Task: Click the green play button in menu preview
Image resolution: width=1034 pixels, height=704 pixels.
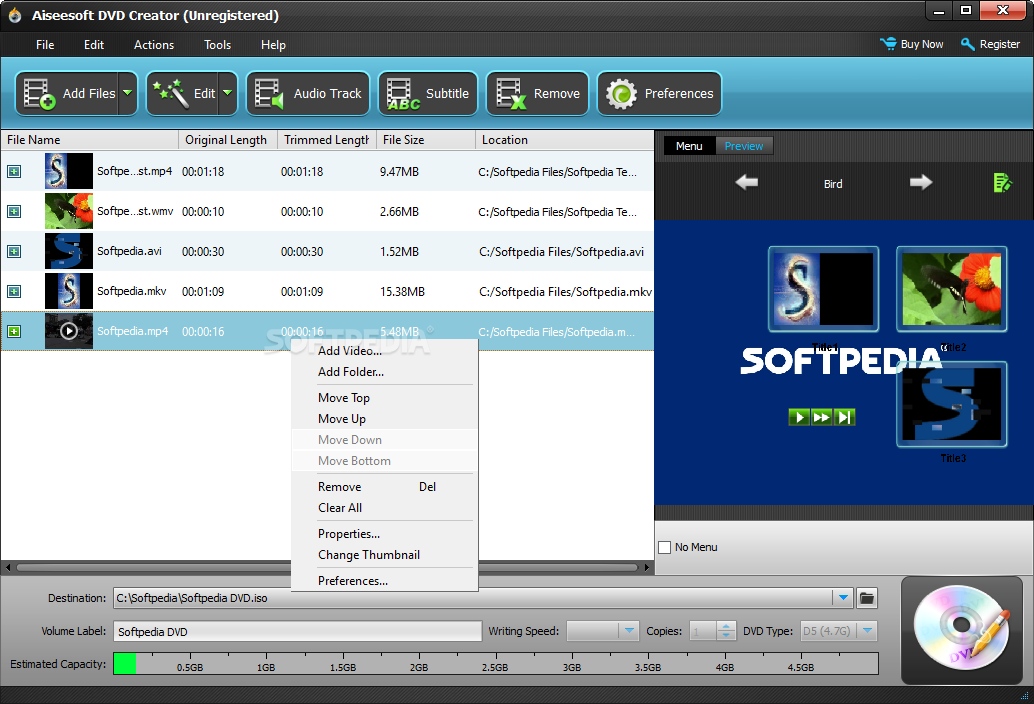Action: [x=799, y=417]
